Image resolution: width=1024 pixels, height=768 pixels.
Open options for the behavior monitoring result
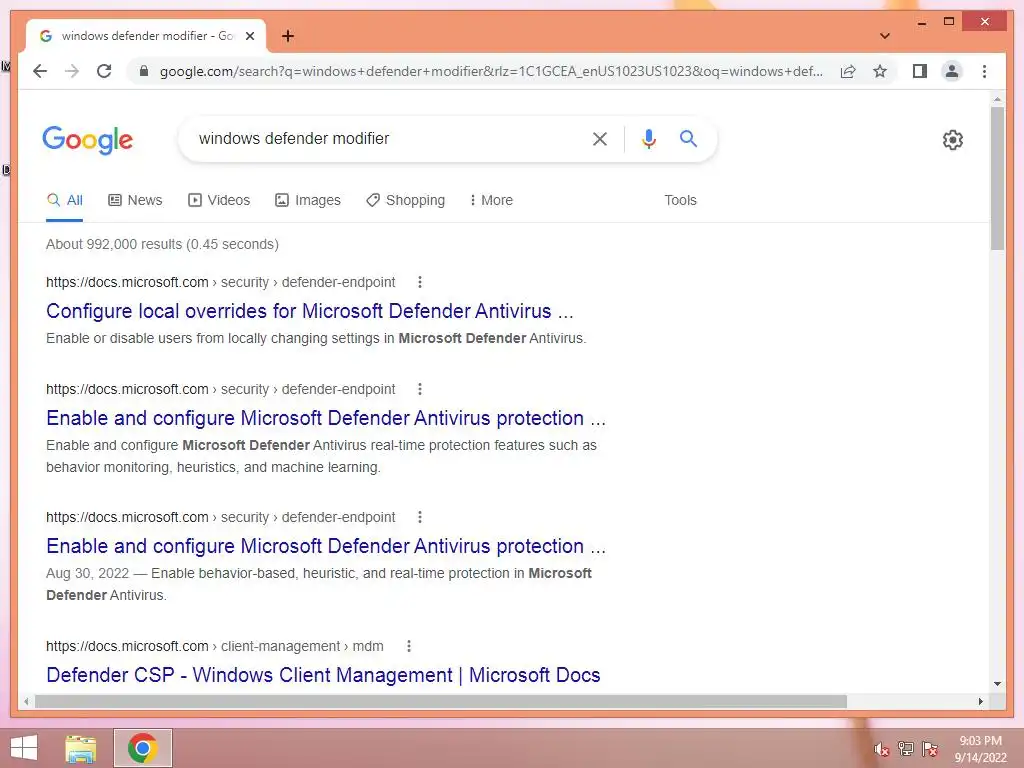pos(420,389)
